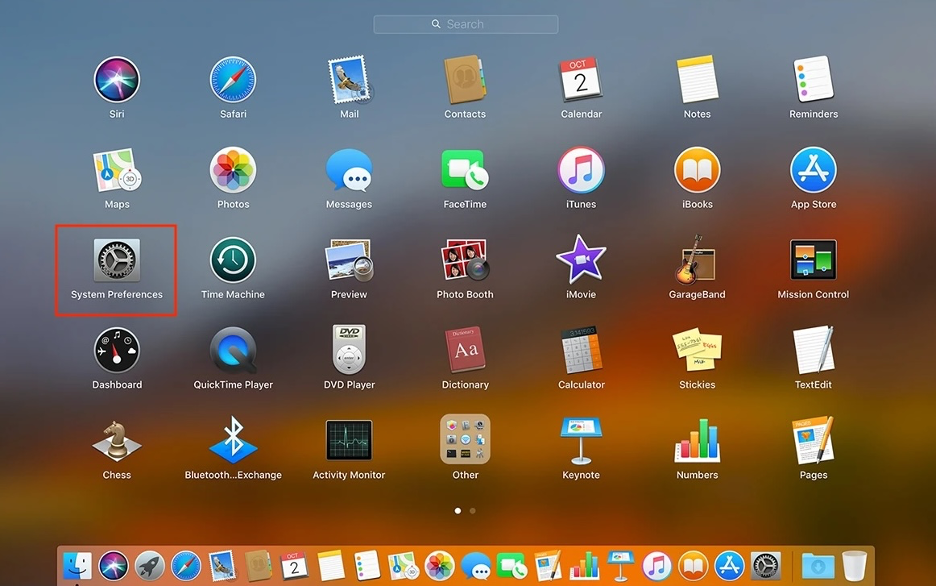Expand the Other apps folder
936x586 pixels.
point(465,439)
